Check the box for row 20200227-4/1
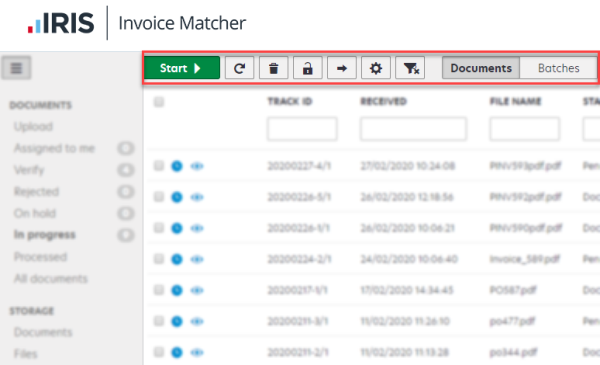Image resolution: width=600 pixels, height=365 pixels. (159, 166)
